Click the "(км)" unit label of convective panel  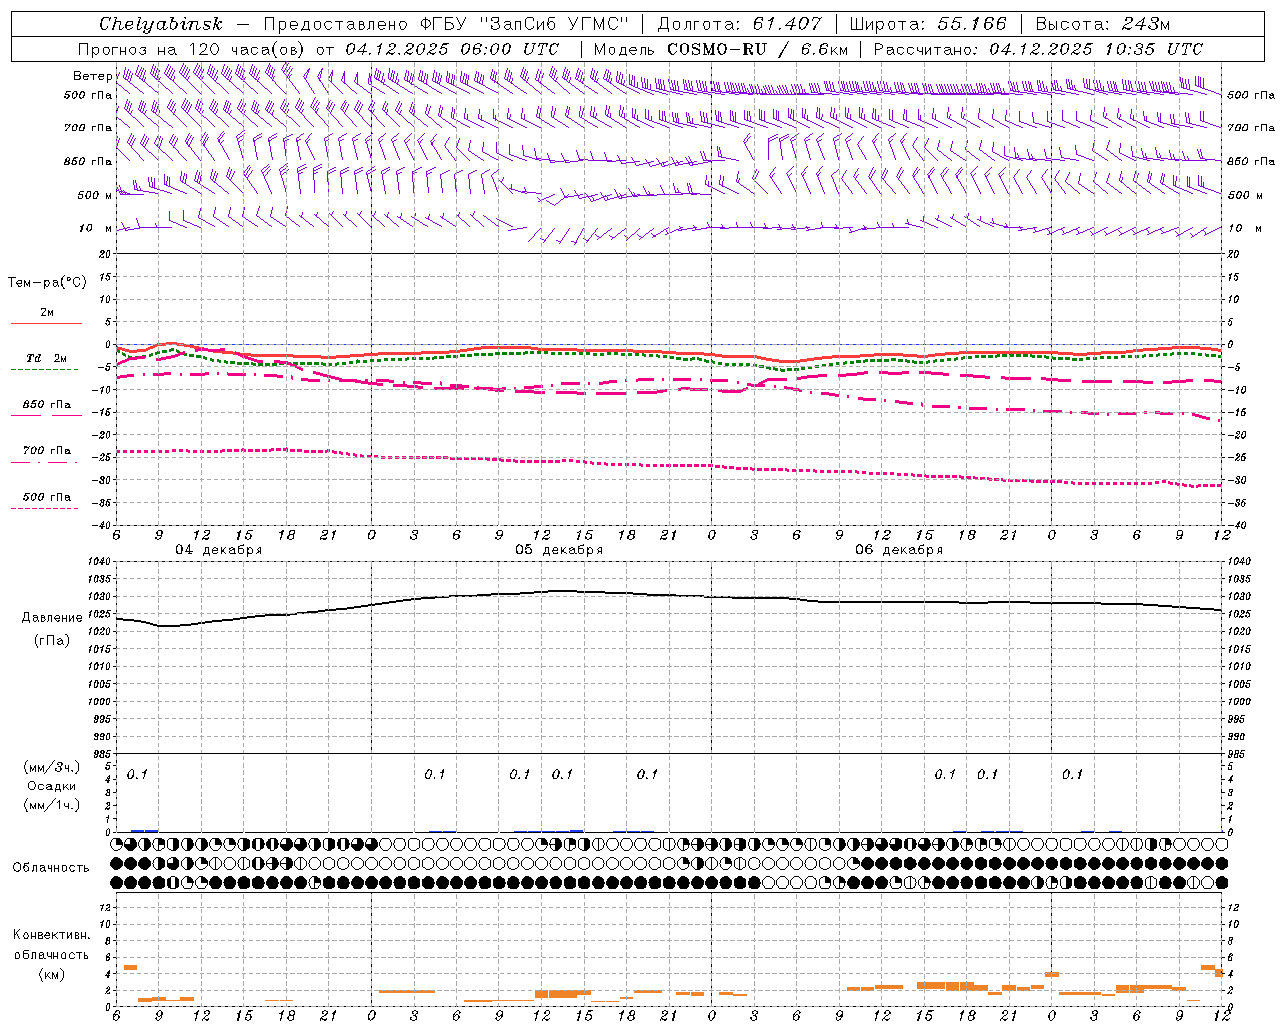[52, 974]
